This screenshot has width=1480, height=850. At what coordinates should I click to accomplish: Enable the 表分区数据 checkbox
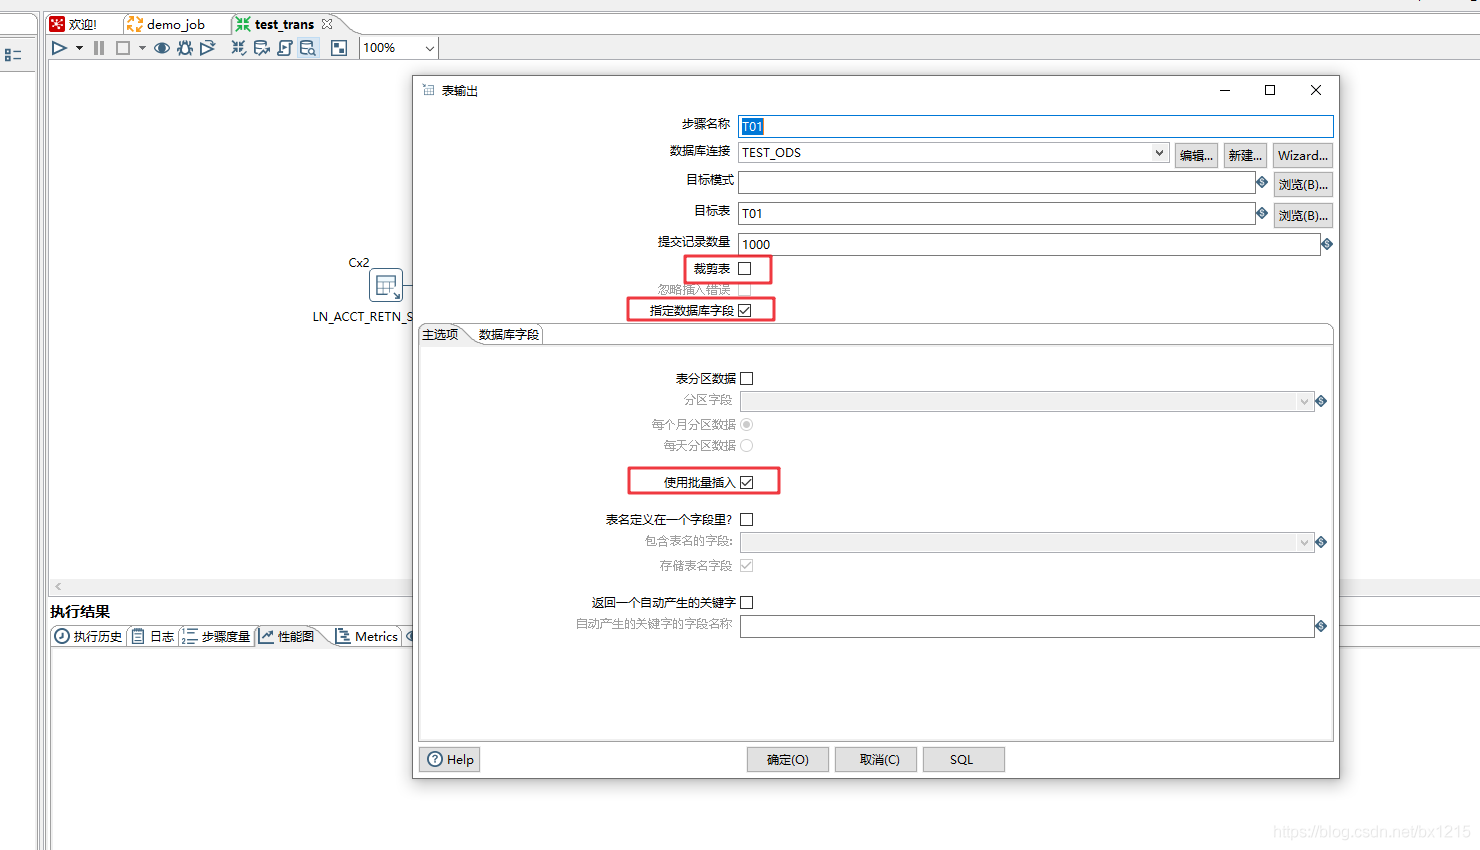[x=747, y=378]
